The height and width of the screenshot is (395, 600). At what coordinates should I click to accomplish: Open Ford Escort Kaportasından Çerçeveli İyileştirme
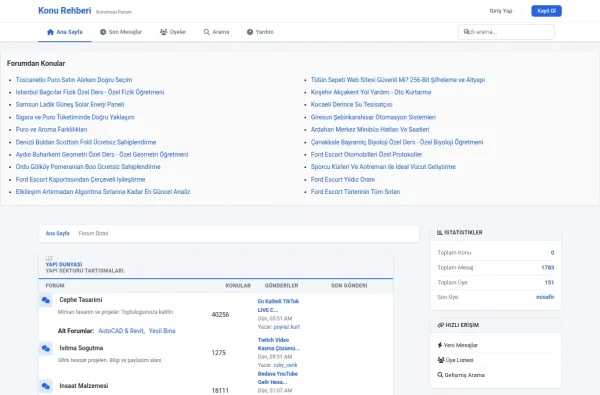coord(80,180)
